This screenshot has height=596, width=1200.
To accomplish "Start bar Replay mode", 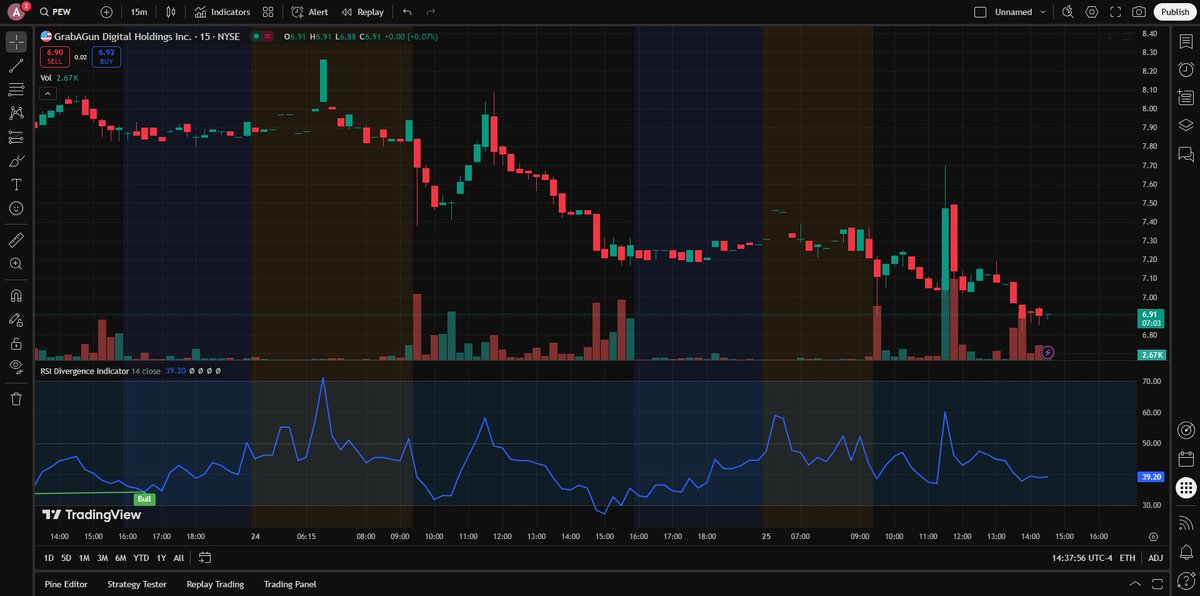I will coord(362,12).
